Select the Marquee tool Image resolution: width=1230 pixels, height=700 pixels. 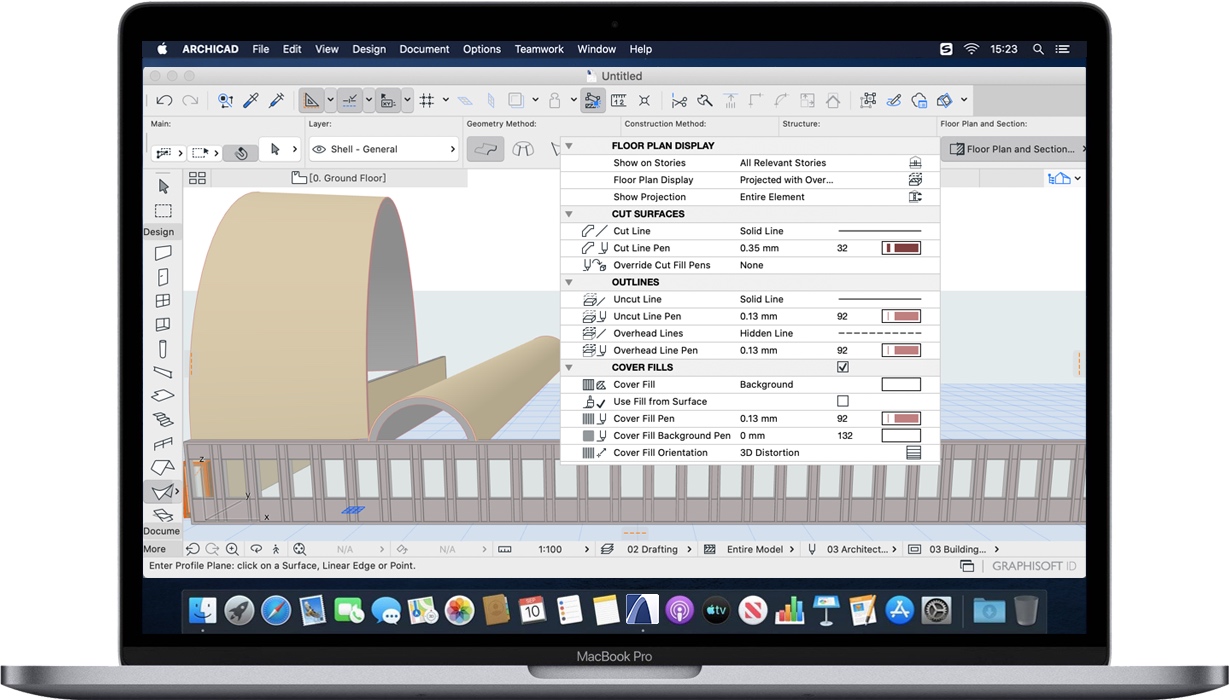pyautogui.click(x=162, y=210)
